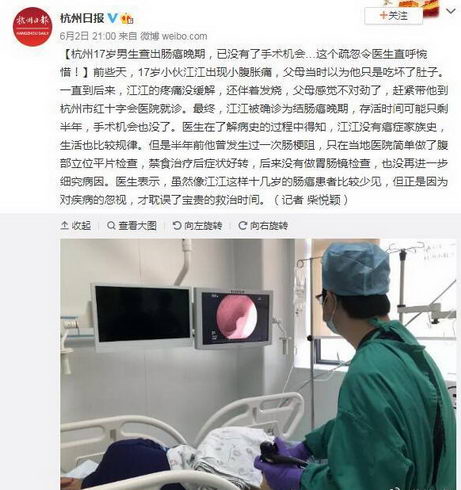Click the 向左旋转 rotate-left icon
461x490 pixels.
click(x=177, y=226)
